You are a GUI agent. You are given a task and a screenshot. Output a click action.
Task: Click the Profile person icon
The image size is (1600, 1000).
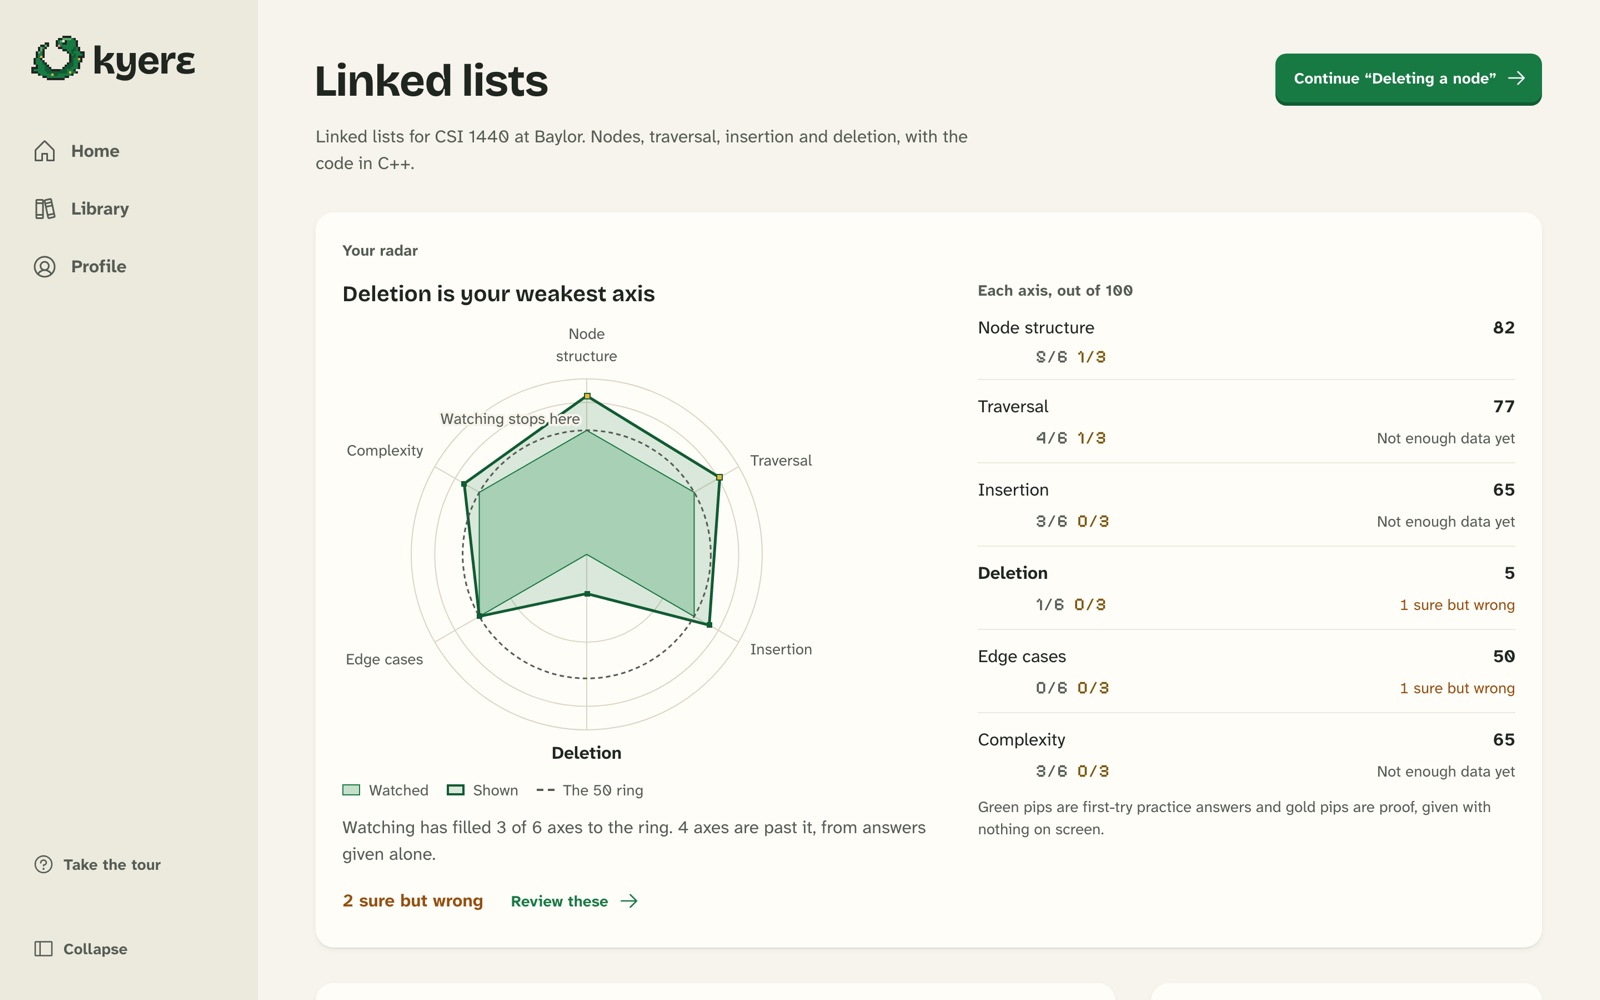pos(45,267)
